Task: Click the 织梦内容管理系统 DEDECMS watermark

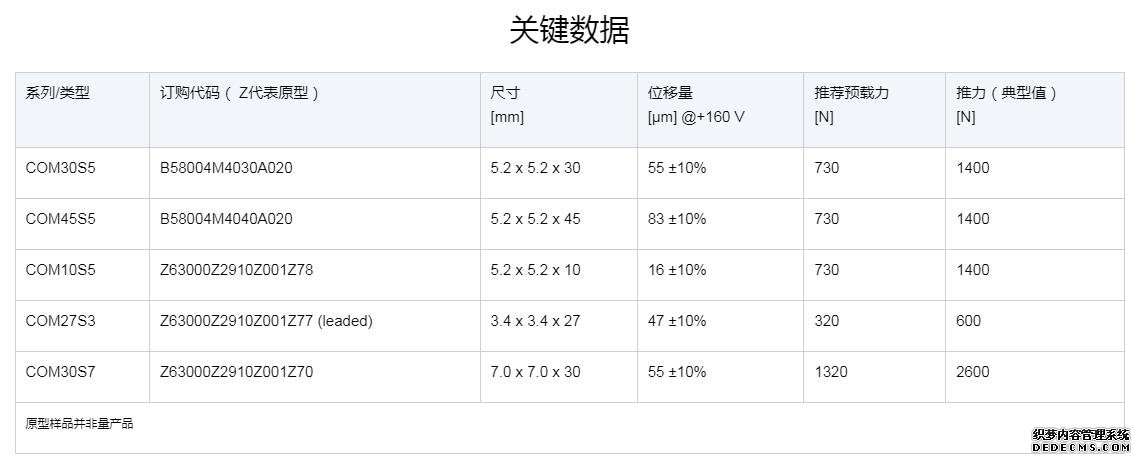Action: [1081, 440]
